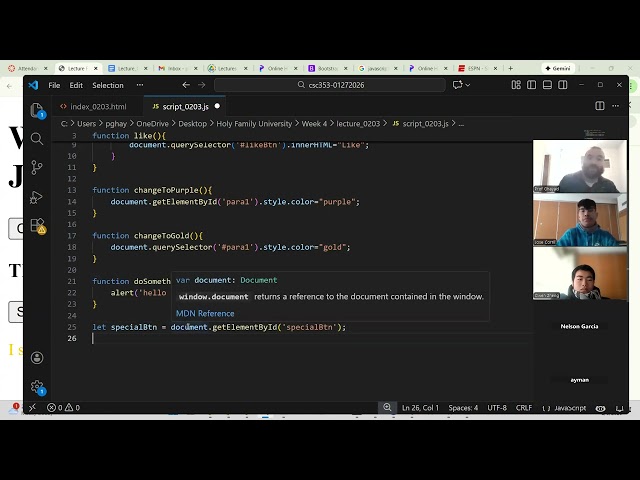Switch to index_0203.html tab
Image resolution: width=640 pixels, height=480 pixels.
pyautogui.click(x=98, y=107)
